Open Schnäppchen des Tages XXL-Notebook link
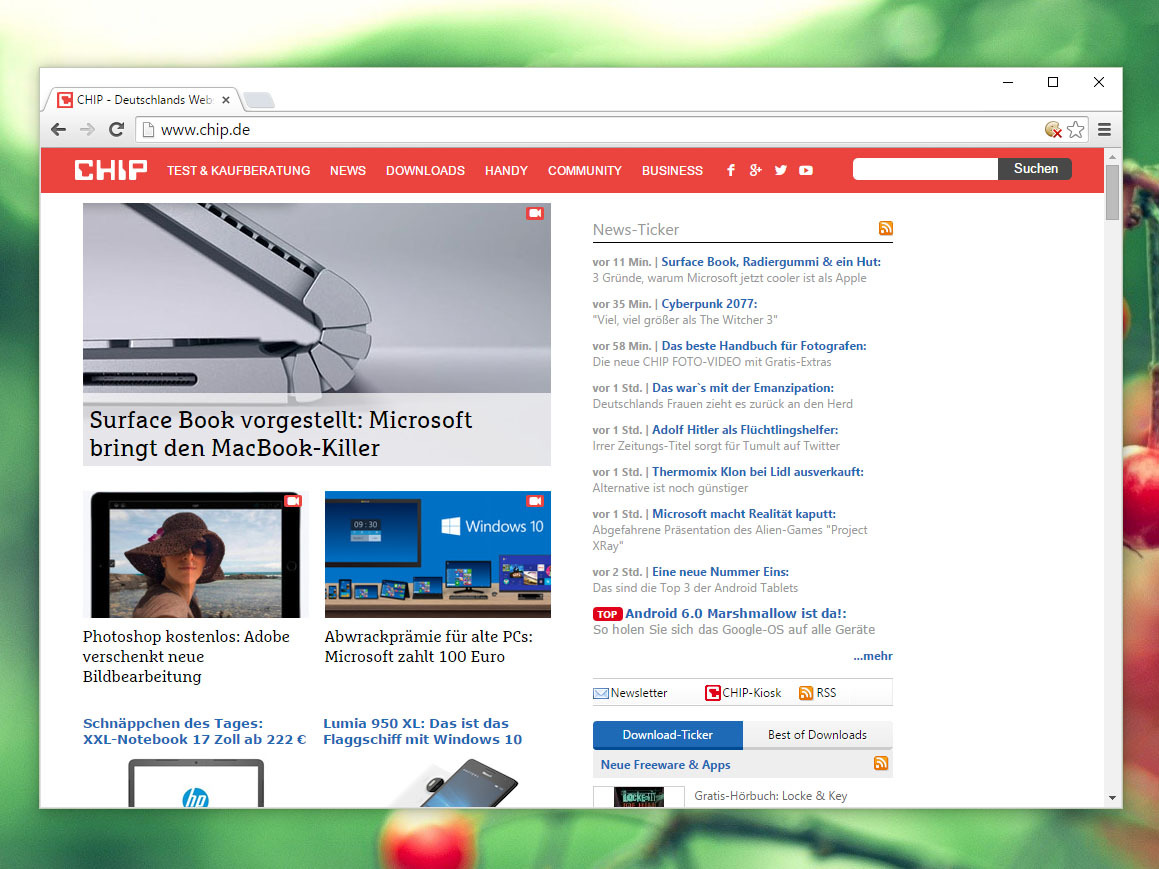This screenshot has height=869, width=1159. (194, 732)
